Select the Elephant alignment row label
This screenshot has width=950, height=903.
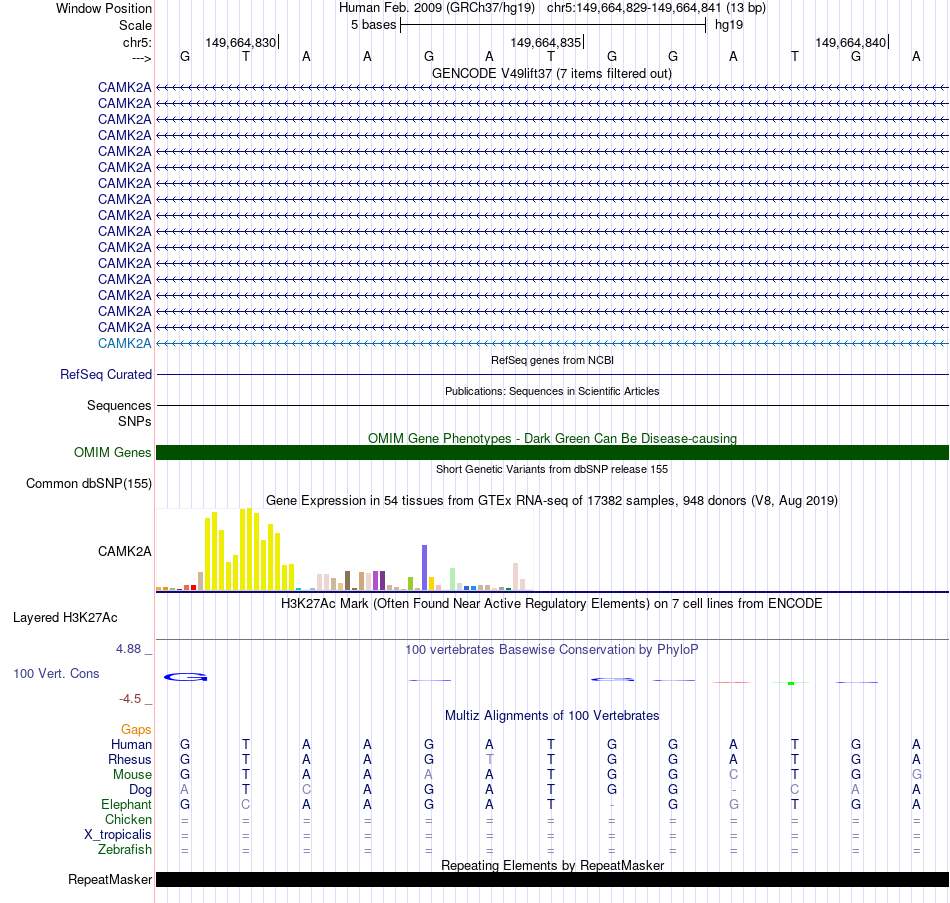[126, 805]
